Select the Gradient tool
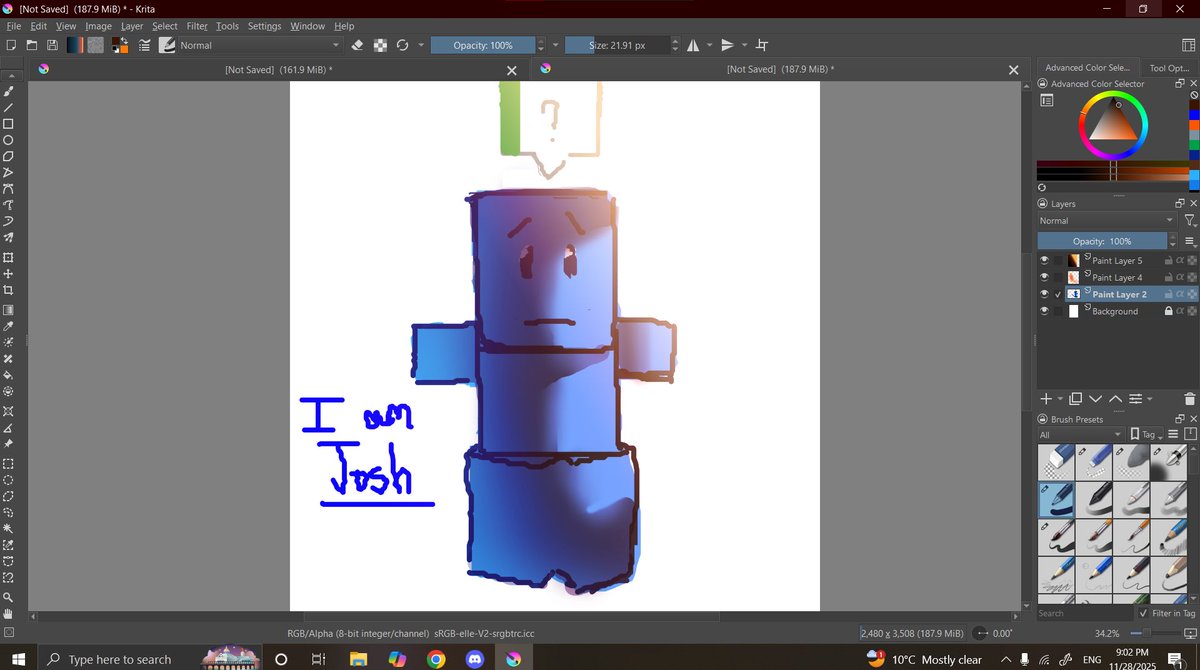 [x=8, y=310]
